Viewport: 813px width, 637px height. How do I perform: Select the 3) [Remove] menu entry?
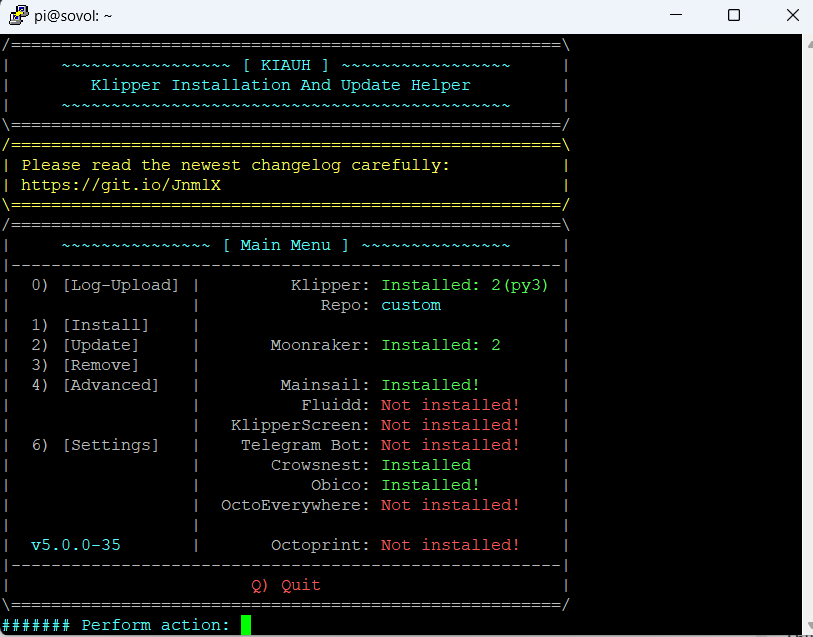85,365
